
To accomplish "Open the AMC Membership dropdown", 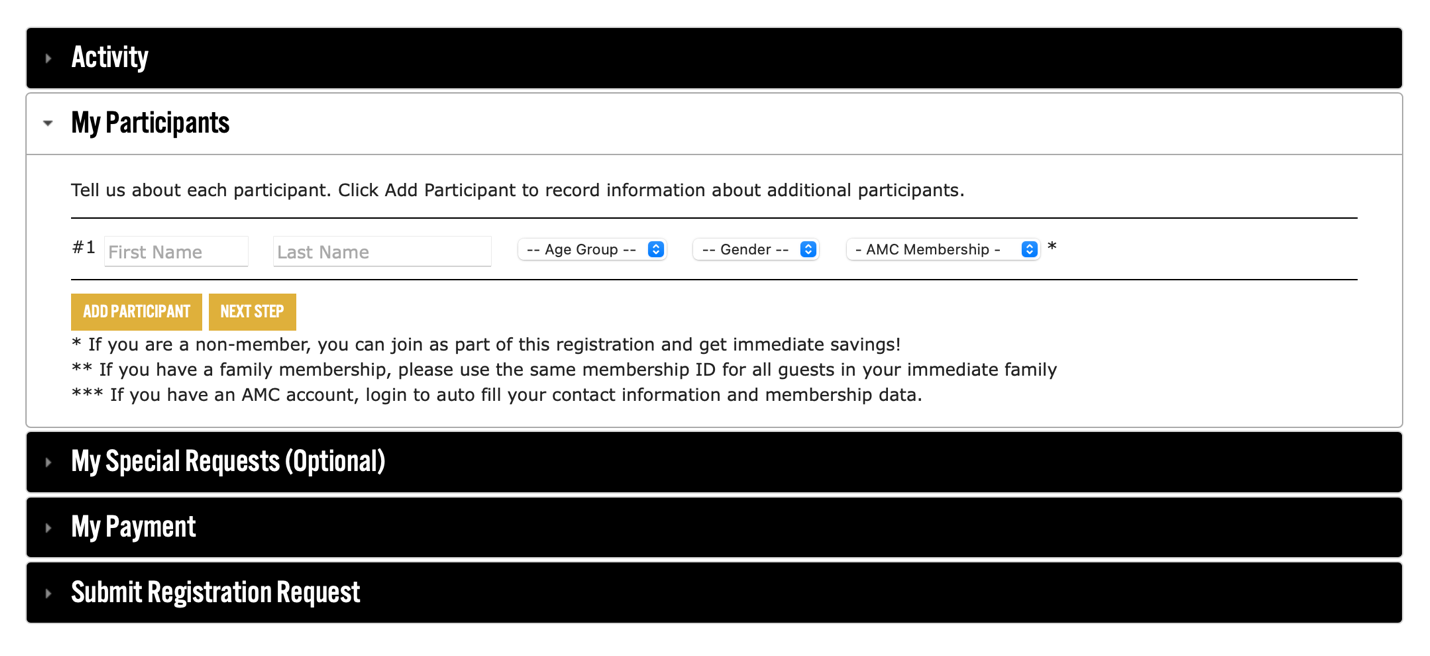I will click(x=942, y=250).
